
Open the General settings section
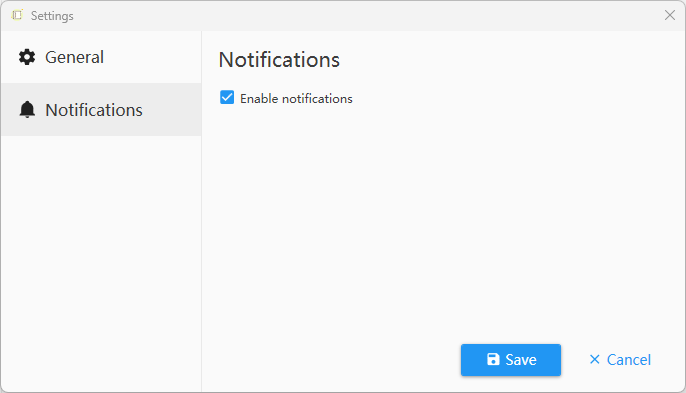(x=101, y=57)
